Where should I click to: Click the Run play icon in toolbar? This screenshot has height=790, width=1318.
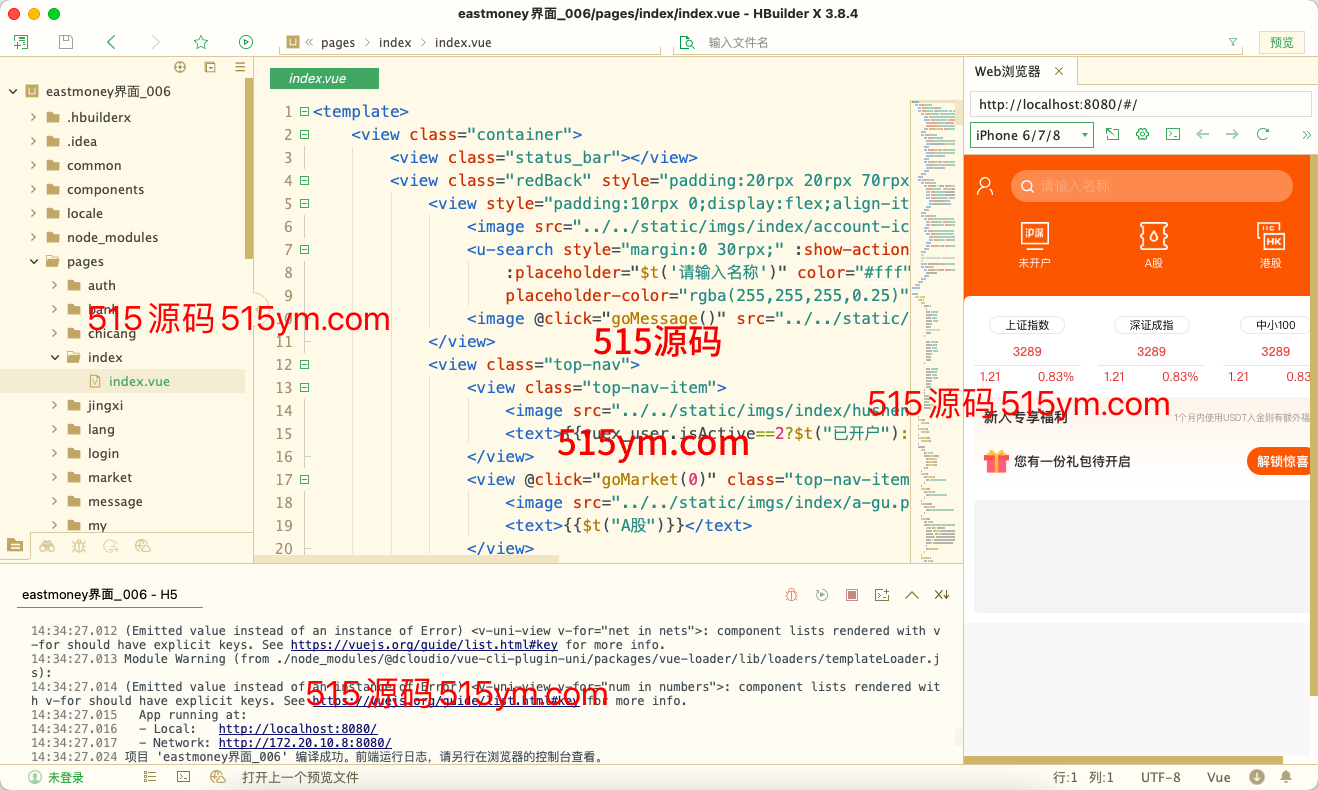pyautogui.click(x=246, y=42)
